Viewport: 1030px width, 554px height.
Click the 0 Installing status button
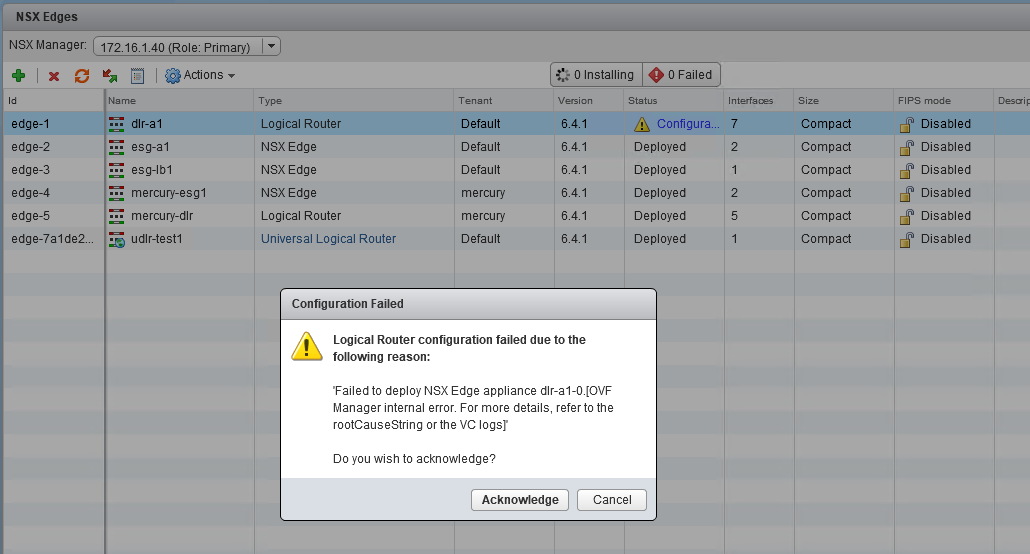[x=595, y=75]
